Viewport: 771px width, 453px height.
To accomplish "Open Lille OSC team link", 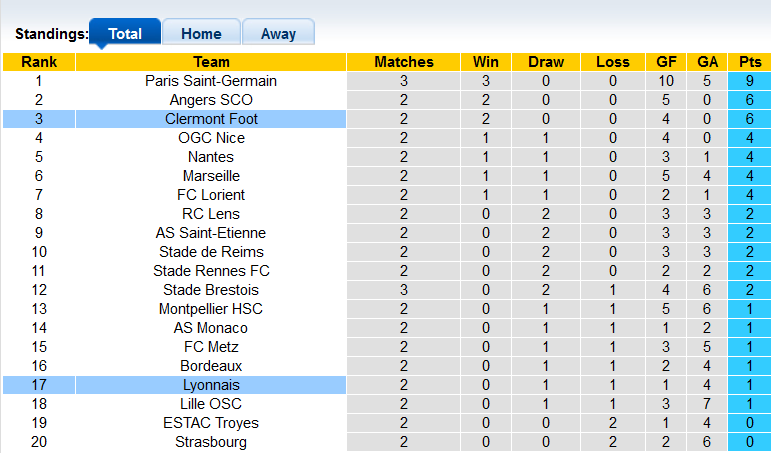I will (x=211, y=404).
